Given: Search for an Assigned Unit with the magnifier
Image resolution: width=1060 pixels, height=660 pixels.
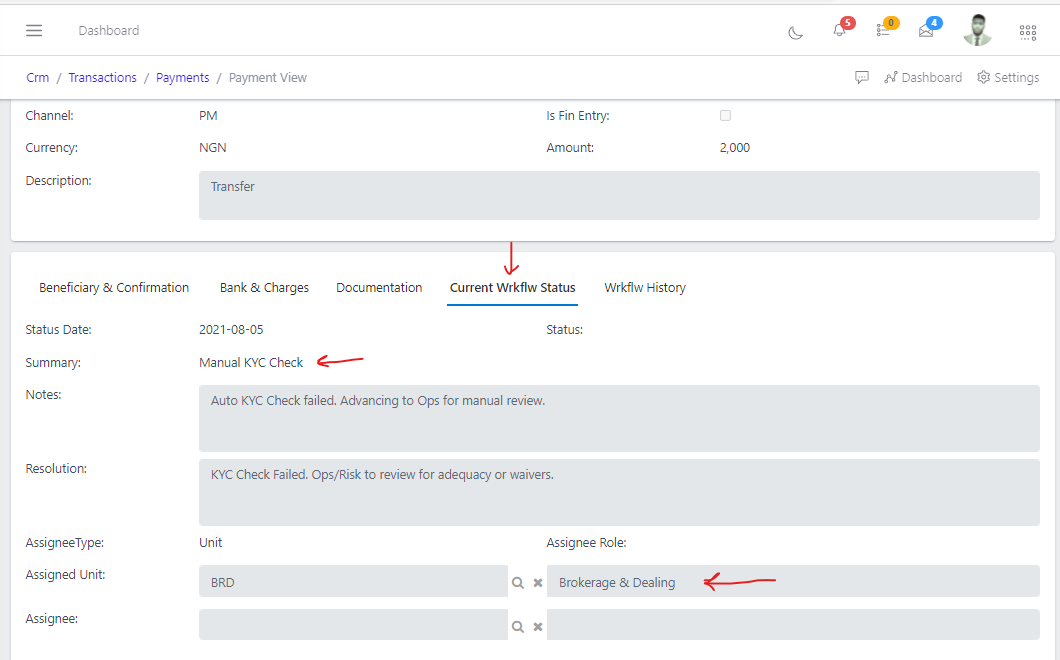Looking at the screenshot, I should point(518,581).
